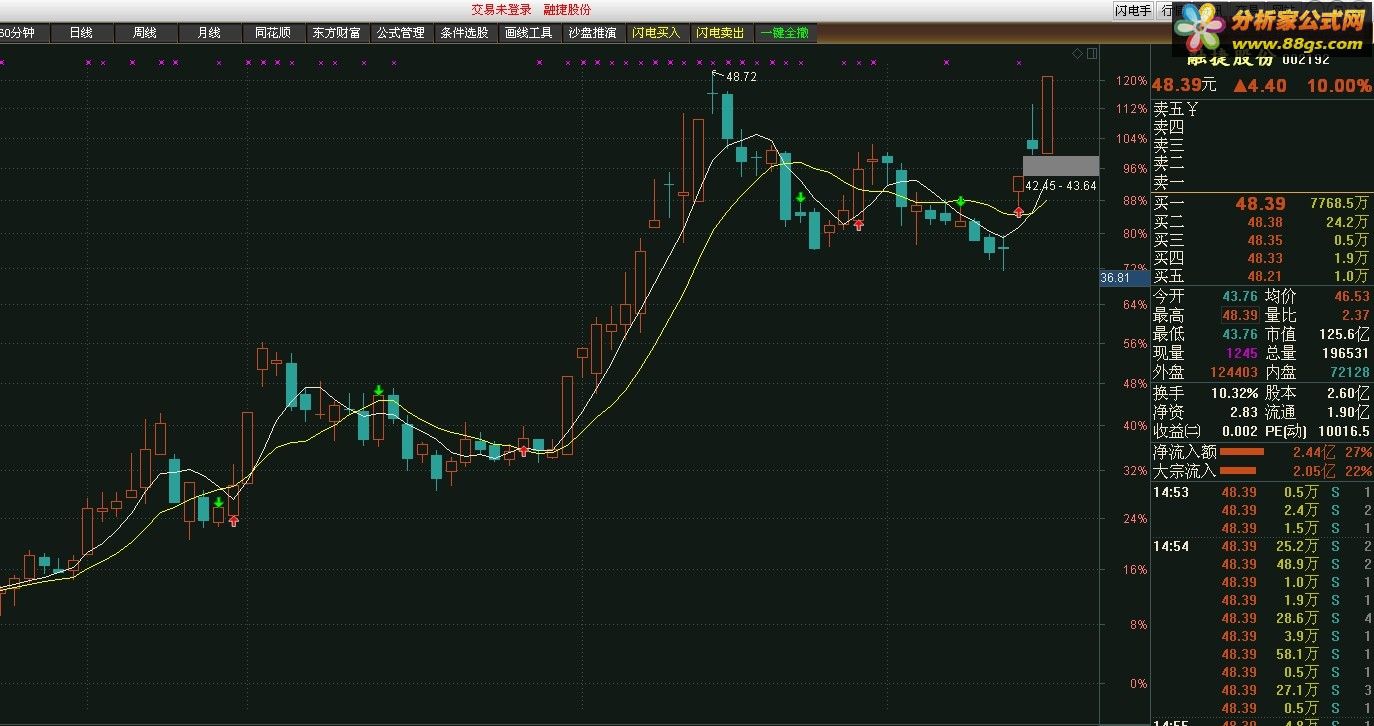Select the tick row with 48.9万
The width and height of the screenshot is (1374, 726).
click(x=1262, y=564)
